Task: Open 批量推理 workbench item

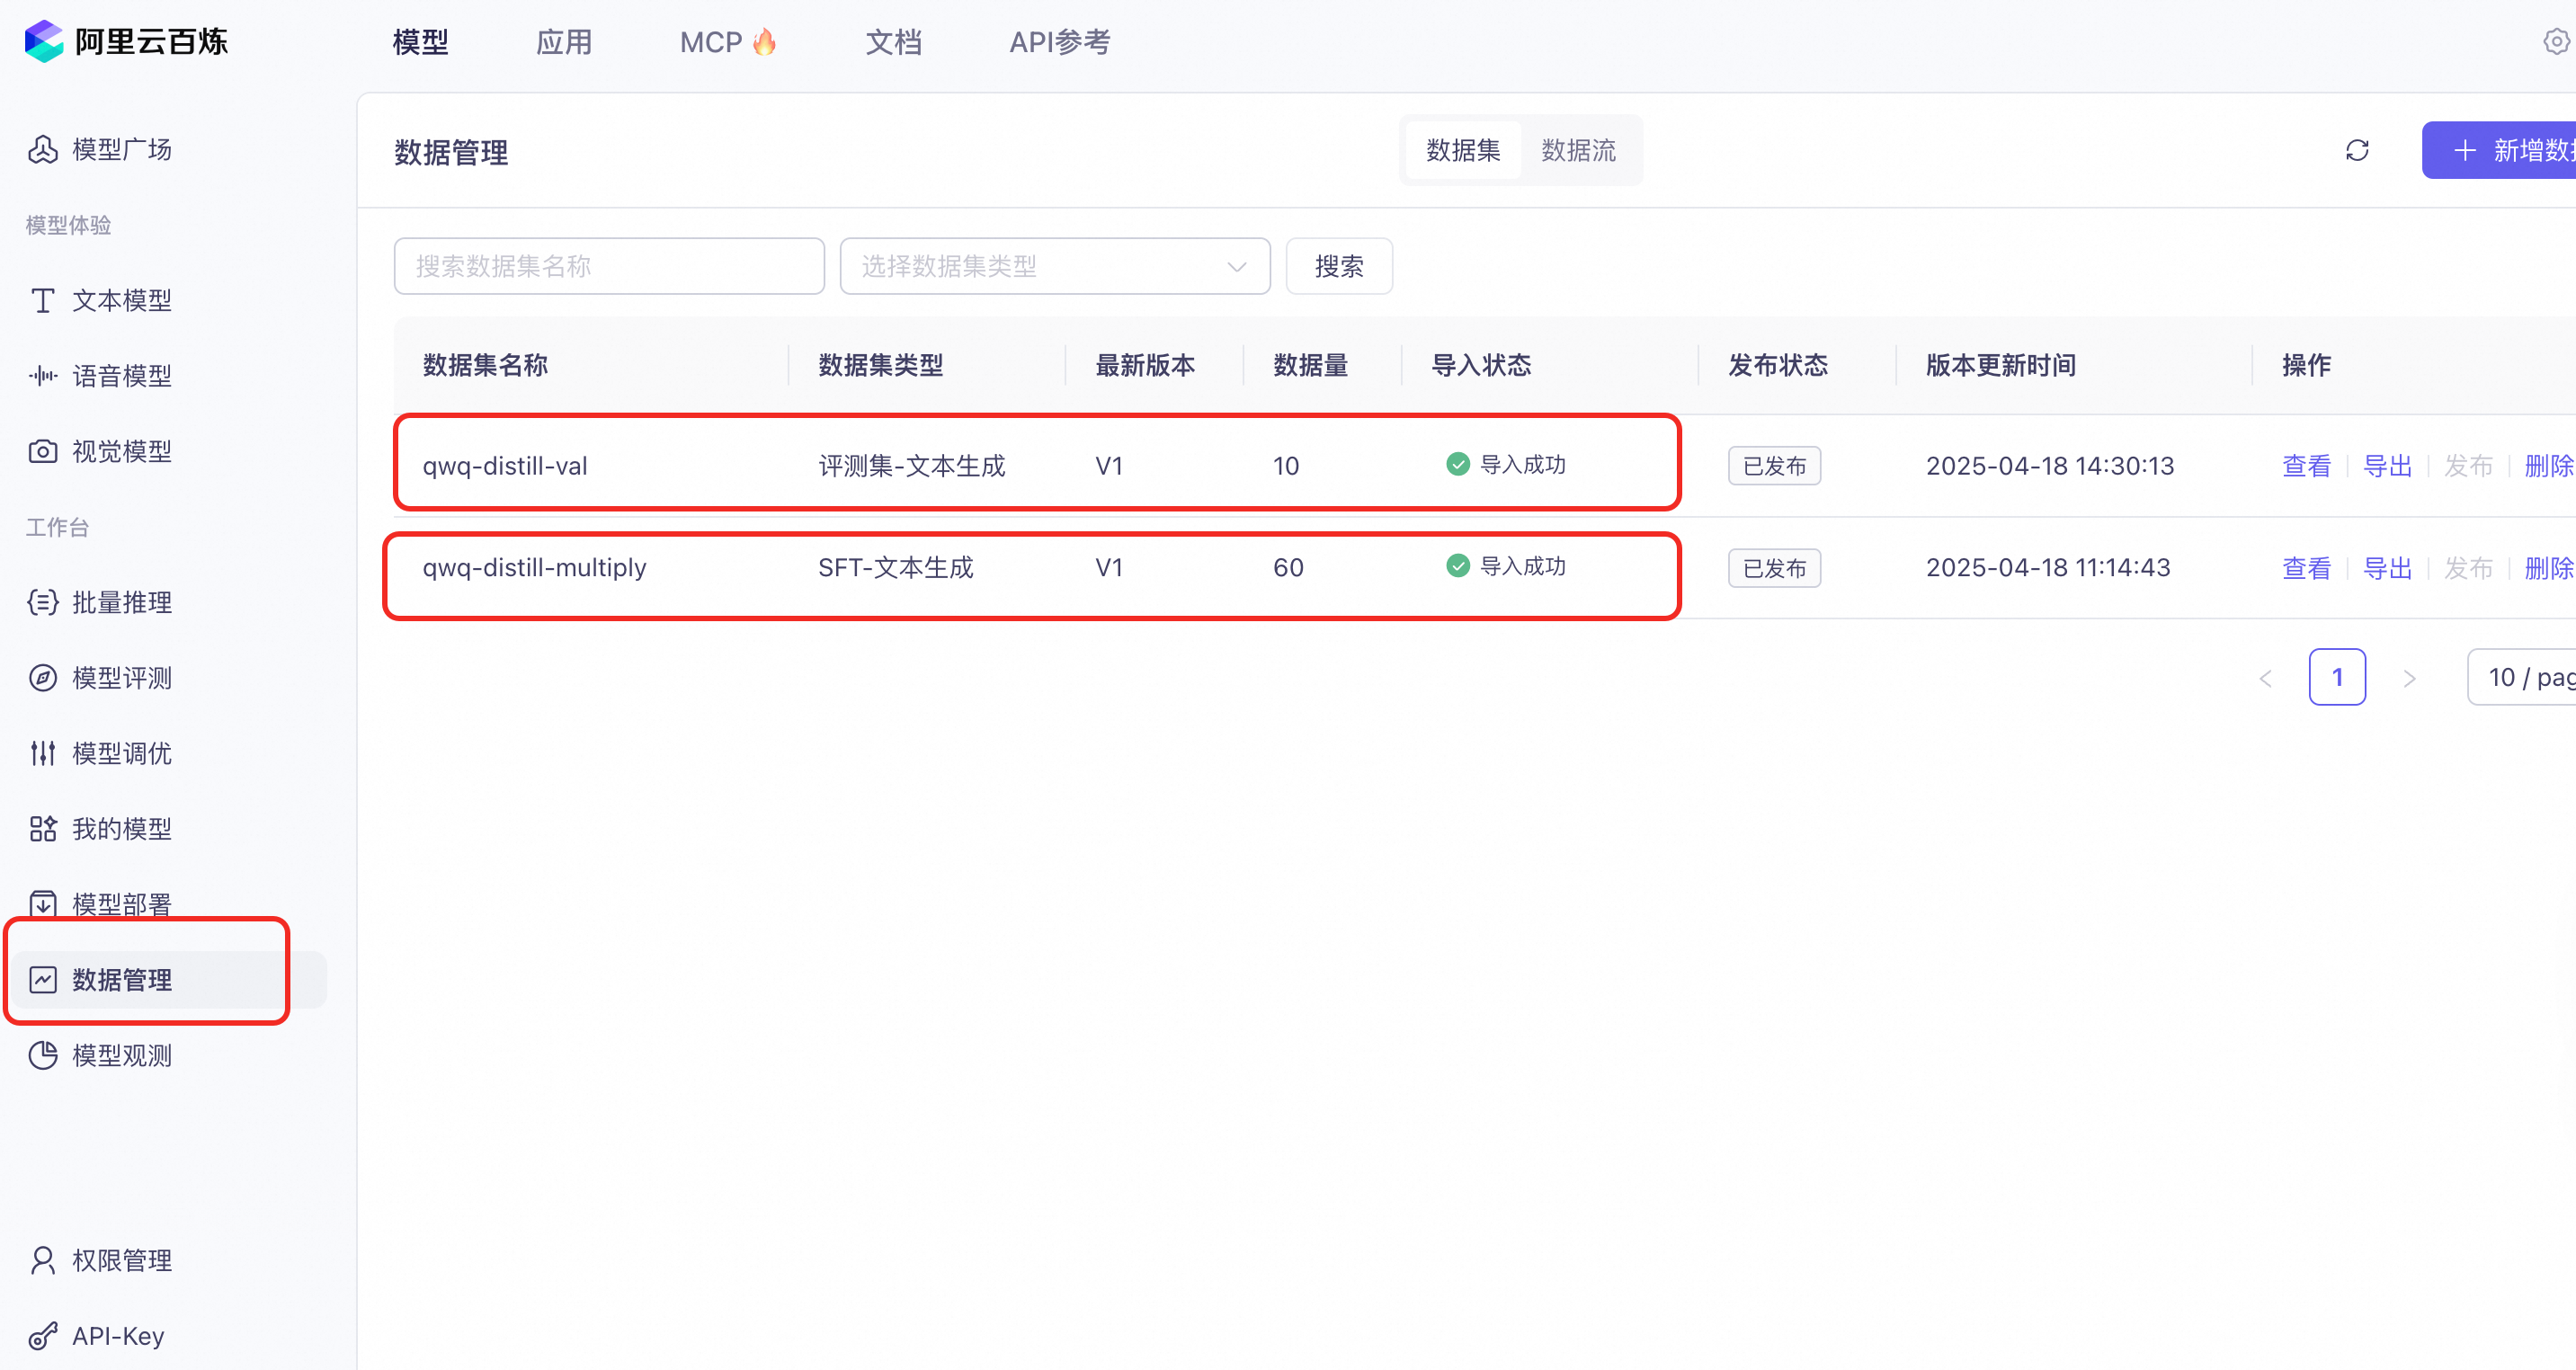Action: (x=122, y=603)
